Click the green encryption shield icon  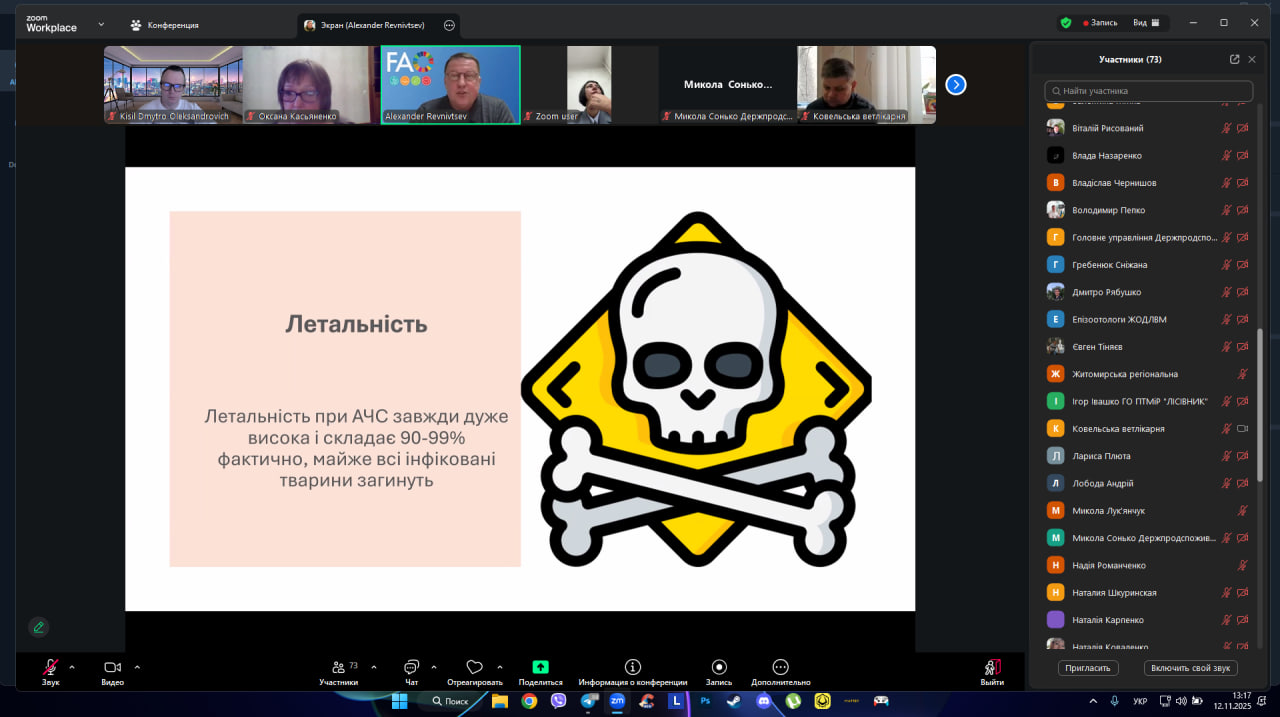click(1066, 23)
